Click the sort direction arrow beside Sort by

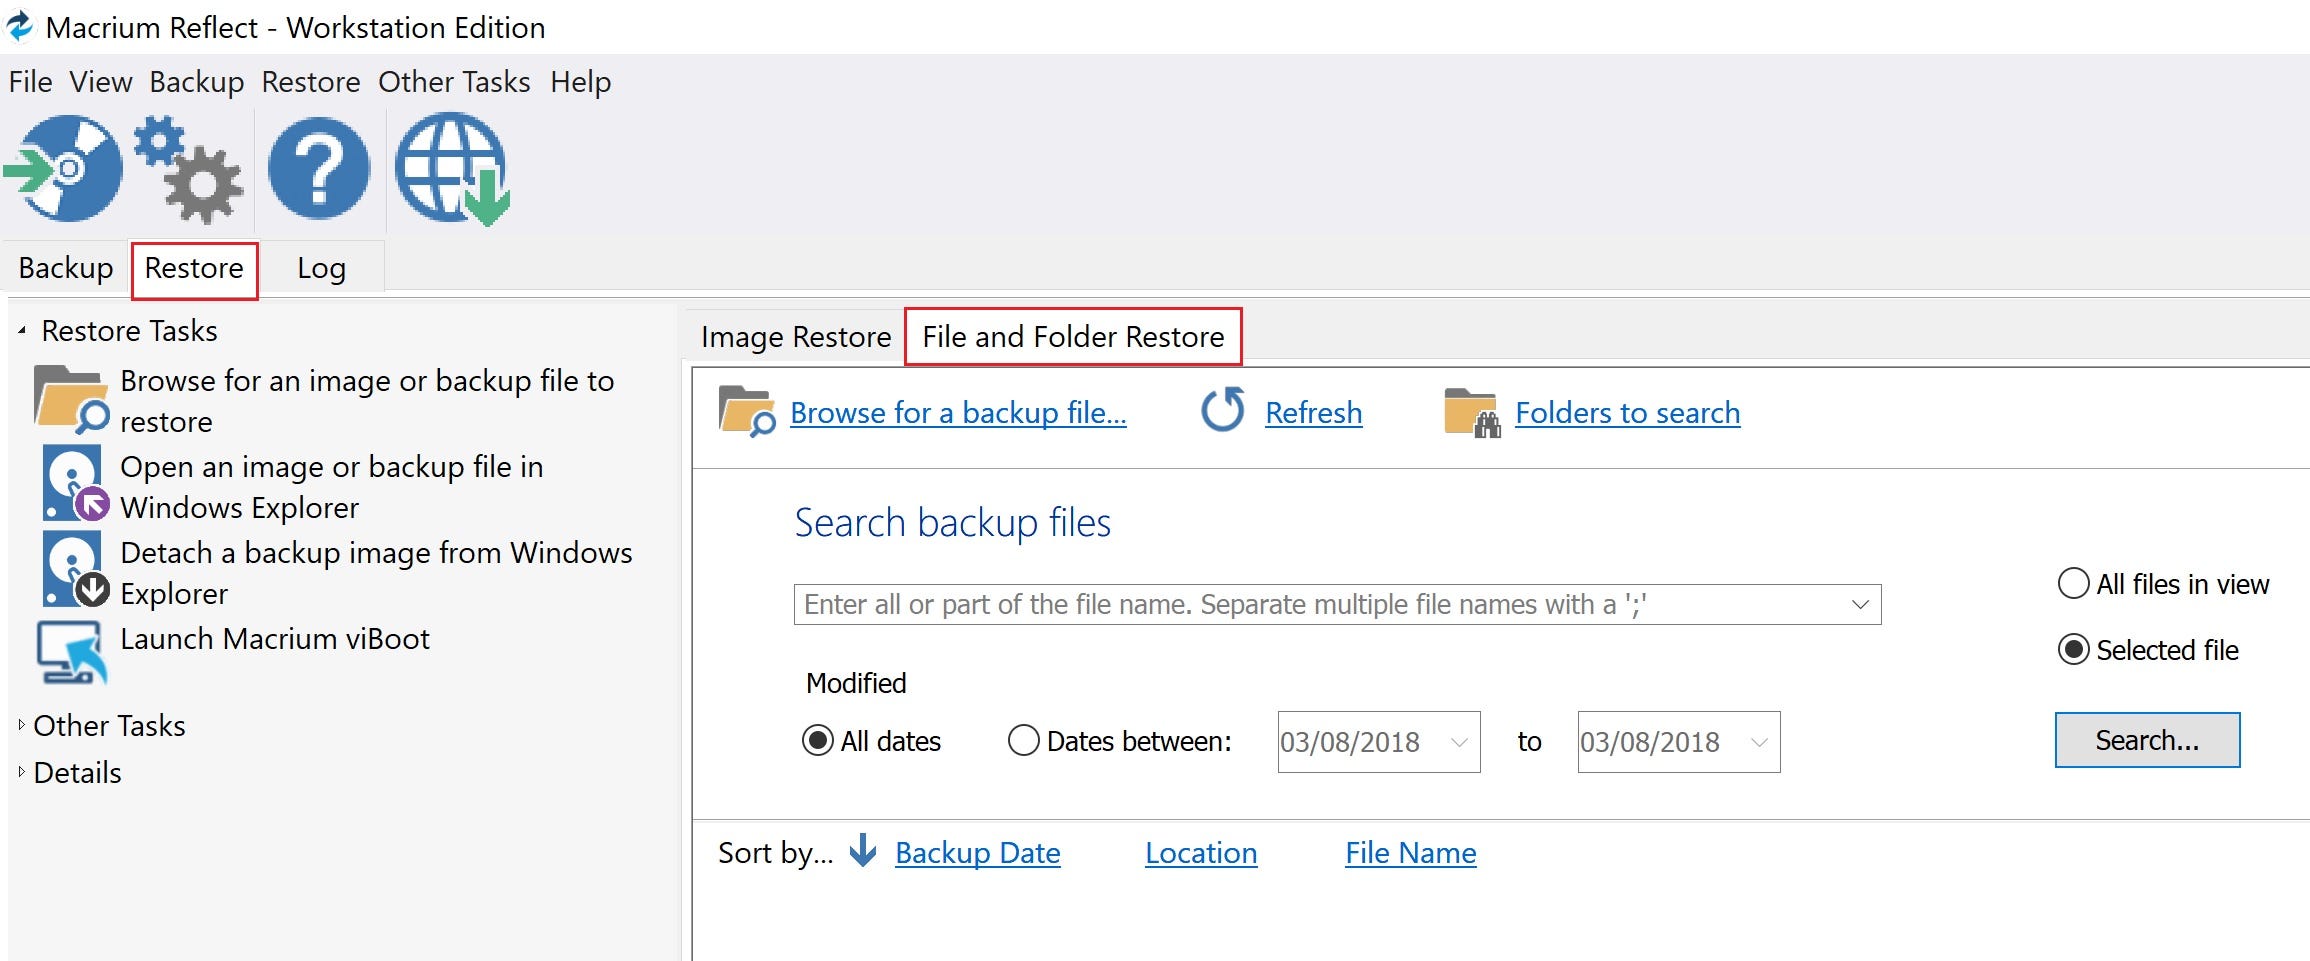tap(862, 851)
